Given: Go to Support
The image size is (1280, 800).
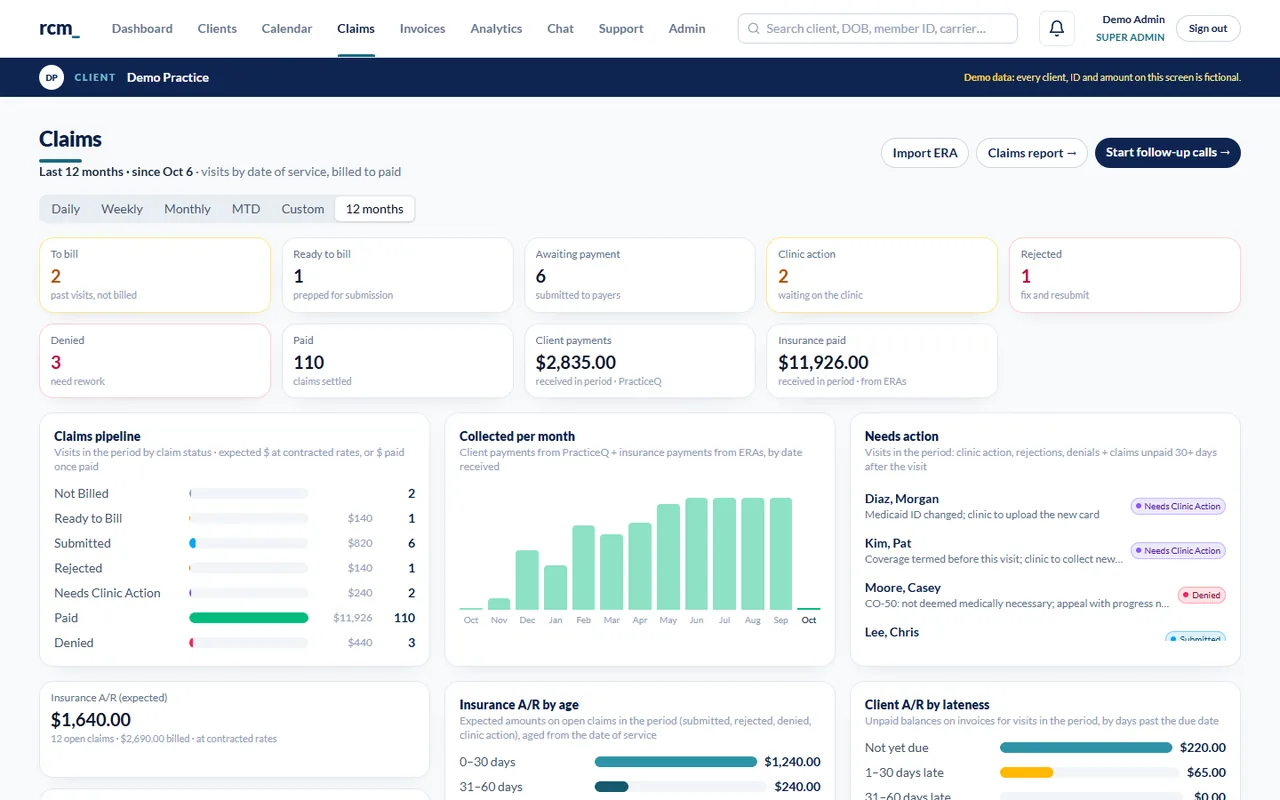Looking at the screenshot, I should point(621,29).
